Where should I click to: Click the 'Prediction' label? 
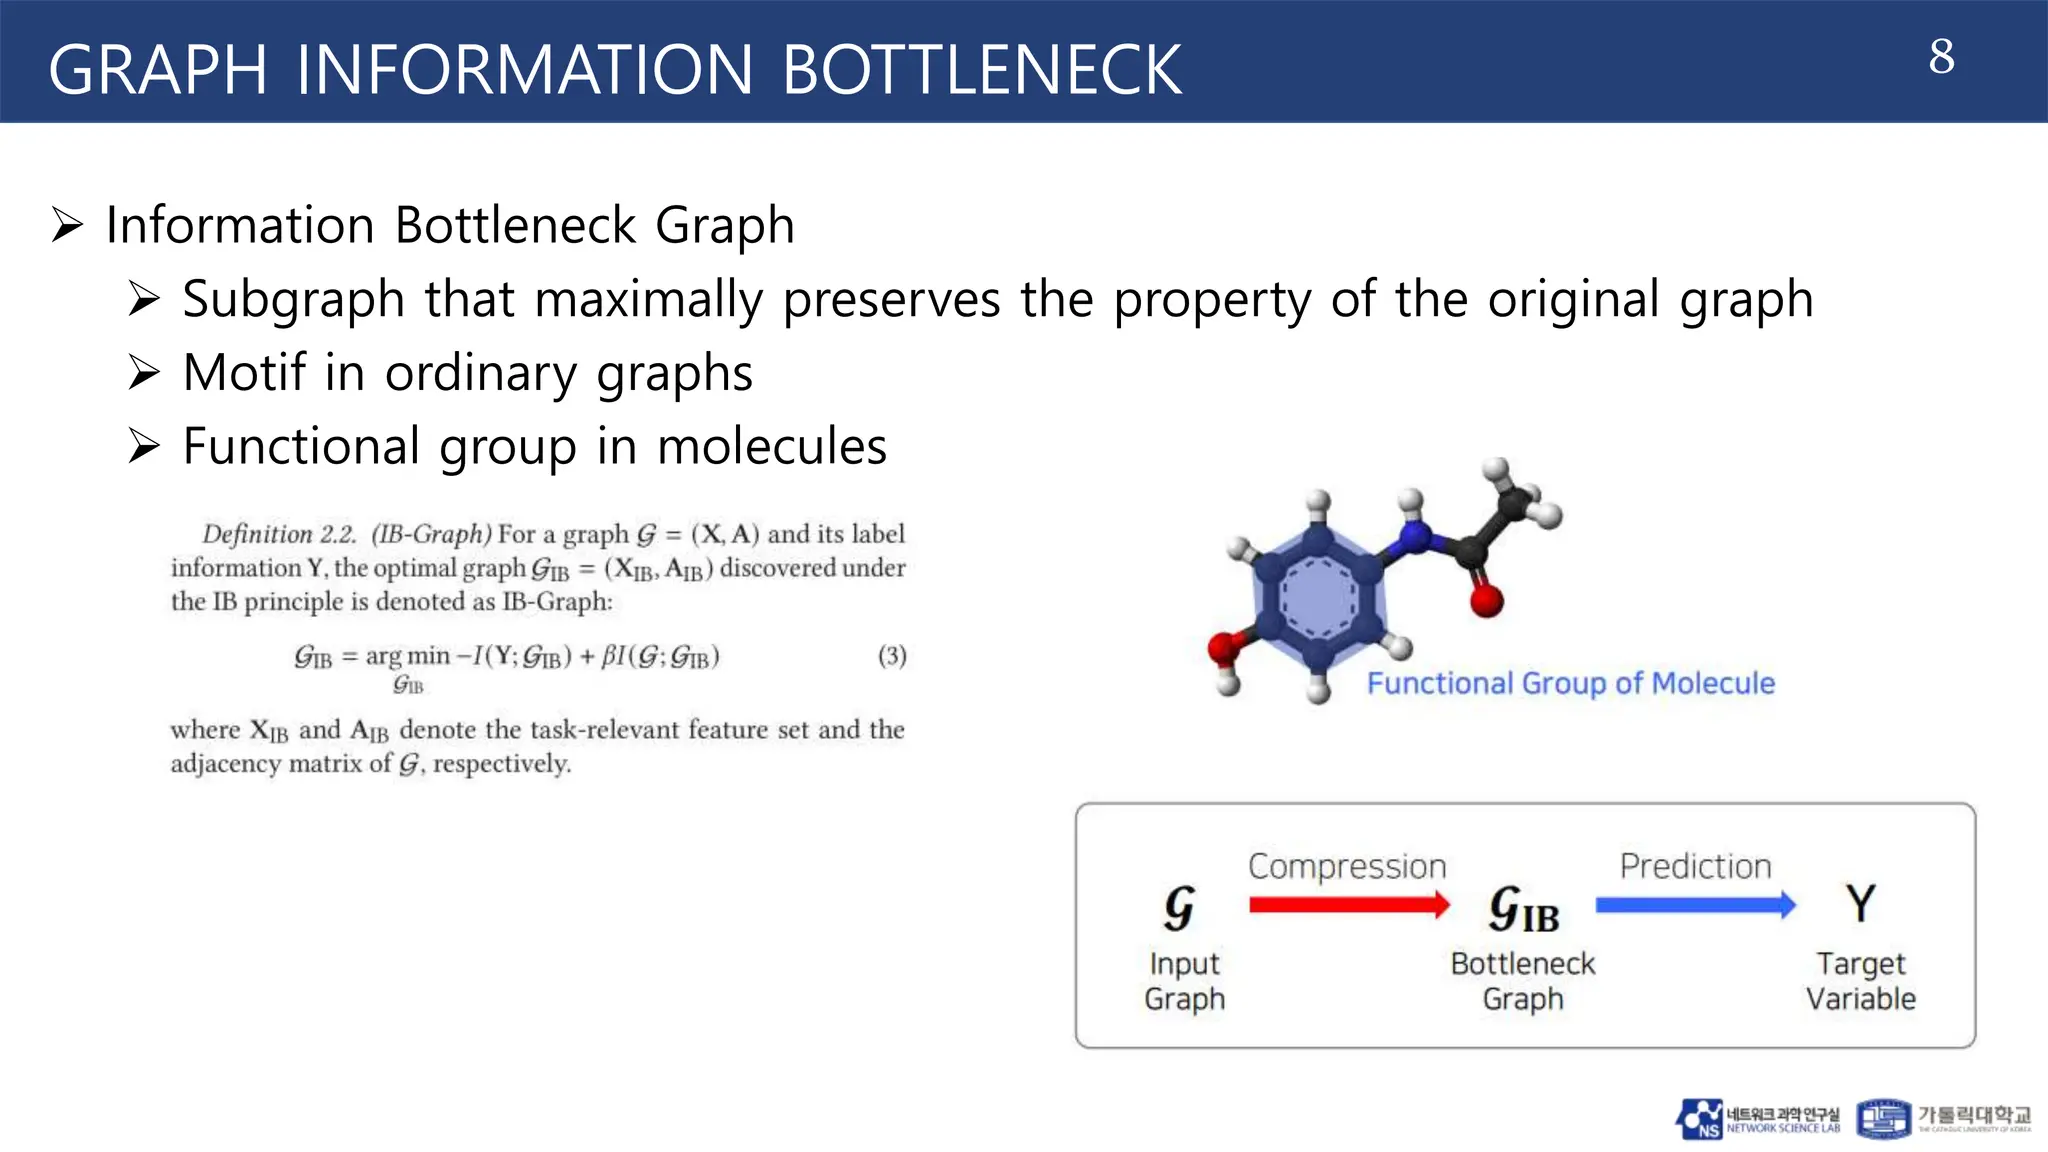[x=1695, y=865]
